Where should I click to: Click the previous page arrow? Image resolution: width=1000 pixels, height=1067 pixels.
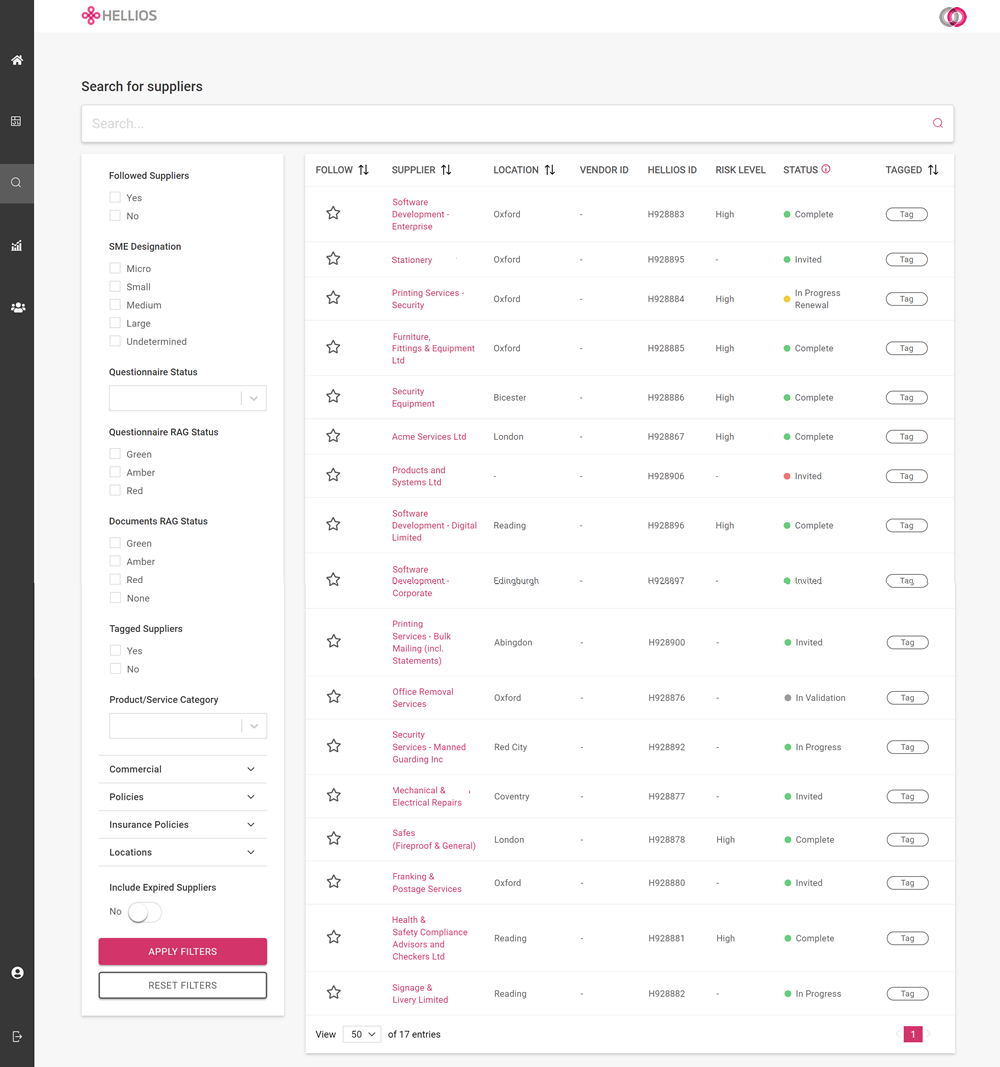898,1034
